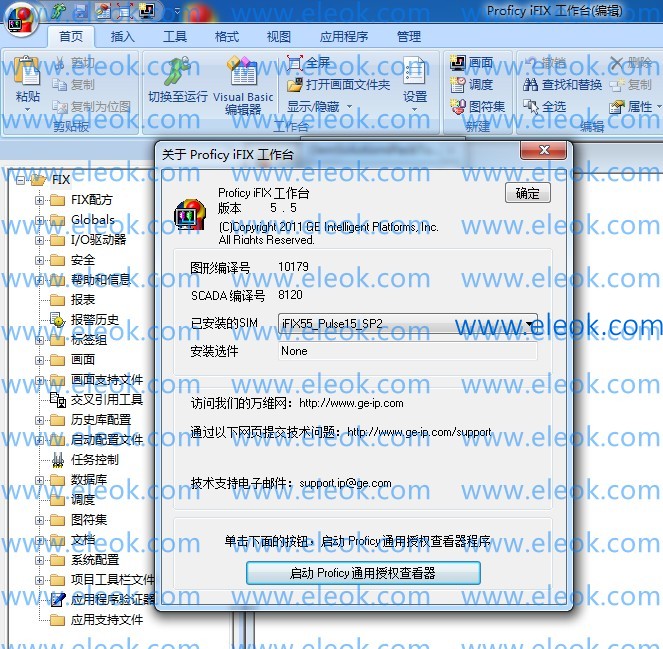Click the Paste (粘贴) icon

(x=27, y=71)
